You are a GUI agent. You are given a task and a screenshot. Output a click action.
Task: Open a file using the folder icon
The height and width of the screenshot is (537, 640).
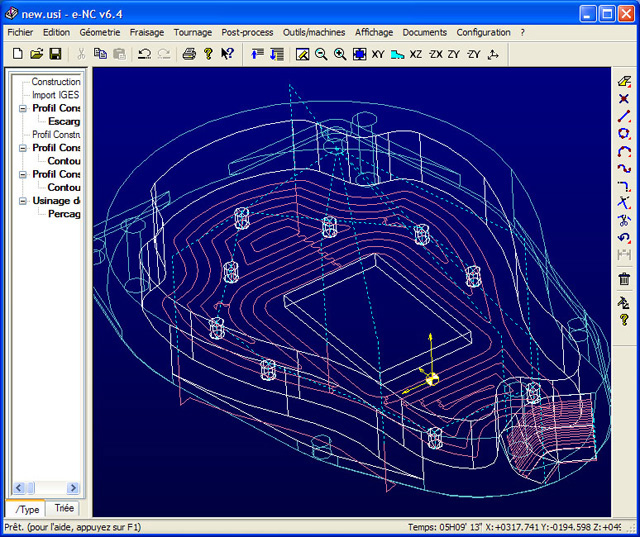[36, 54]
